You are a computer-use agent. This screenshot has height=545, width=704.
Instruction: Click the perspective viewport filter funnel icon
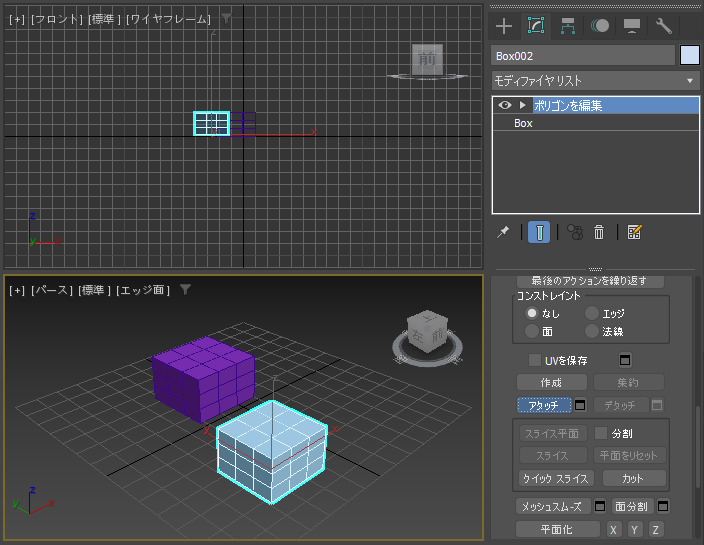tap(185, 289)
